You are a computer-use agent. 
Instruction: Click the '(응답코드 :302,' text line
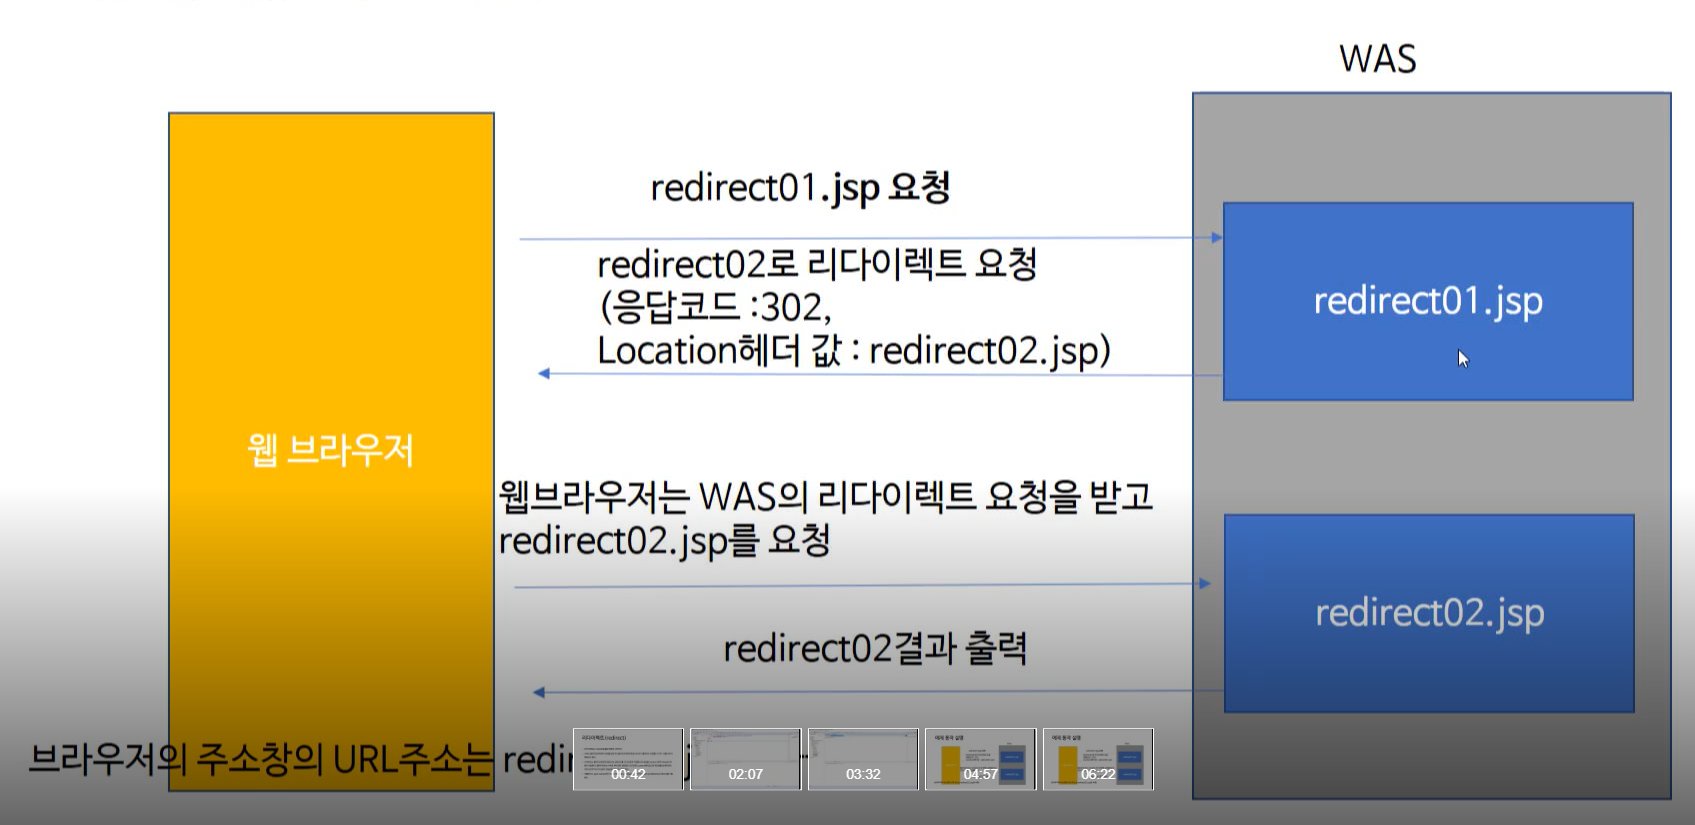(715, 307)
